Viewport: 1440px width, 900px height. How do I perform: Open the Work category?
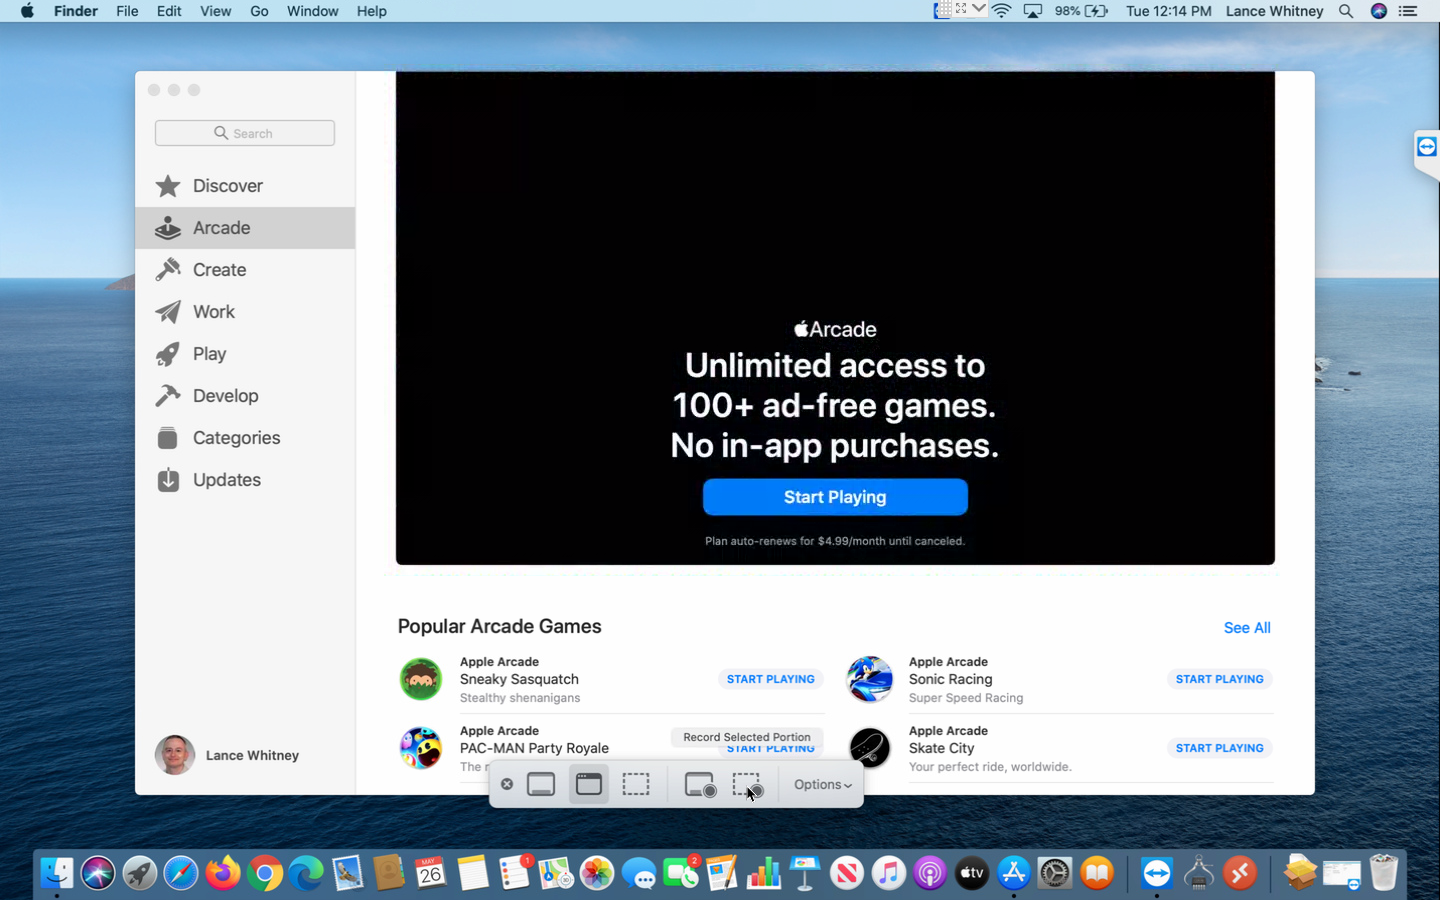pyautogui.click(x=245, y=312)
